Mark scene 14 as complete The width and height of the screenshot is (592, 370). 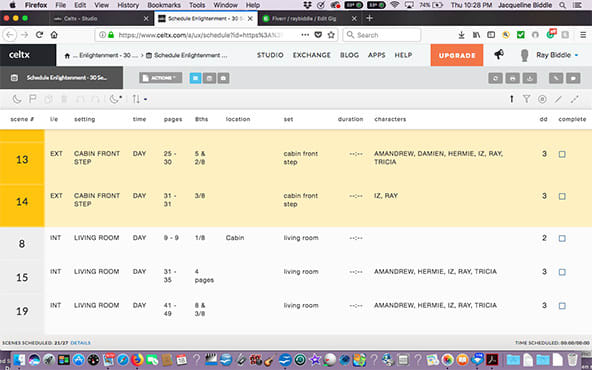(562, 196)
